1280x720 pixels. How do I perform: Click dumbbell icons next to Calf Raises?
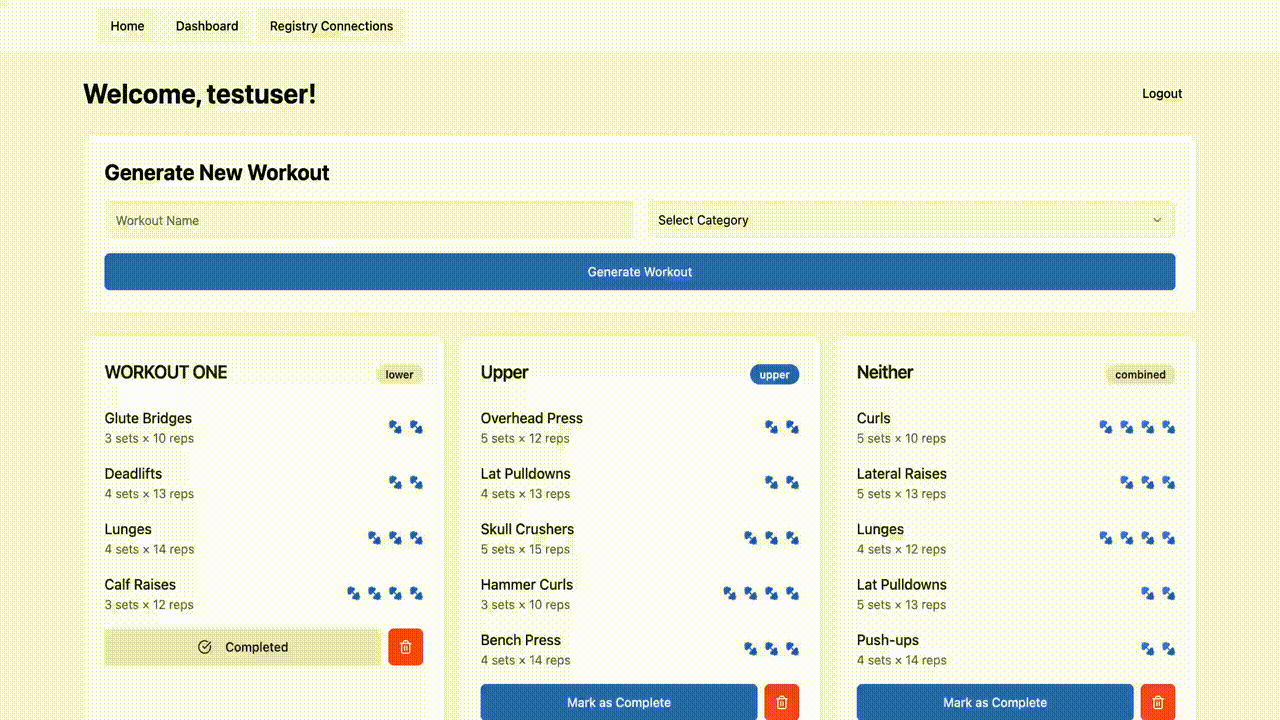pyautogui.click(x=385, y=593)
